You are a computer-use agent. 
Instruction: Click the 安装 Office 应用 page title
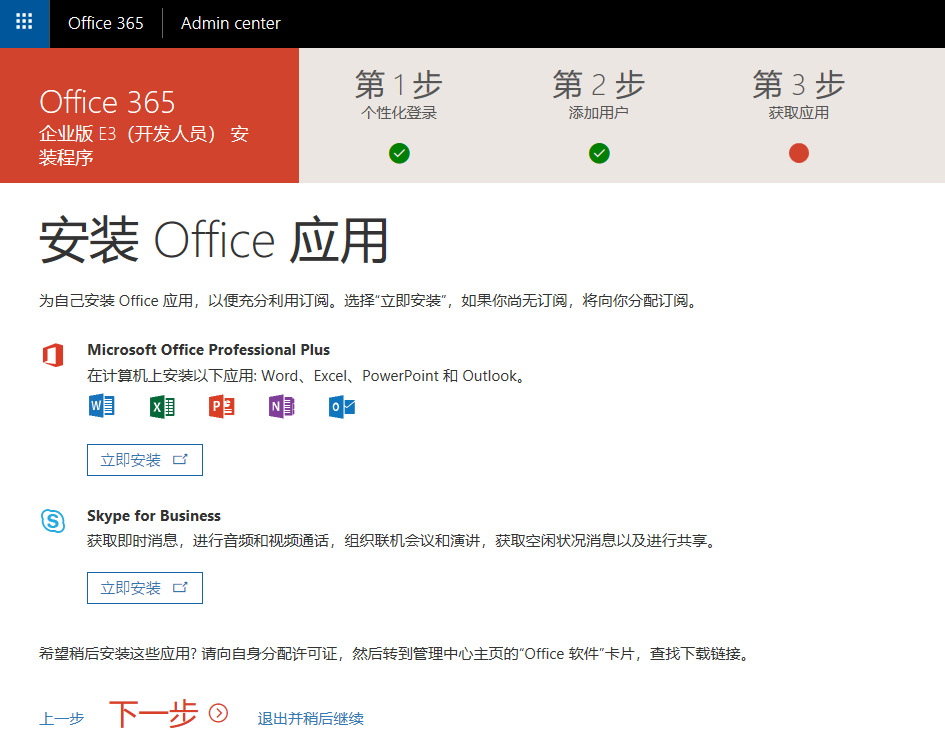click(214, 241)
